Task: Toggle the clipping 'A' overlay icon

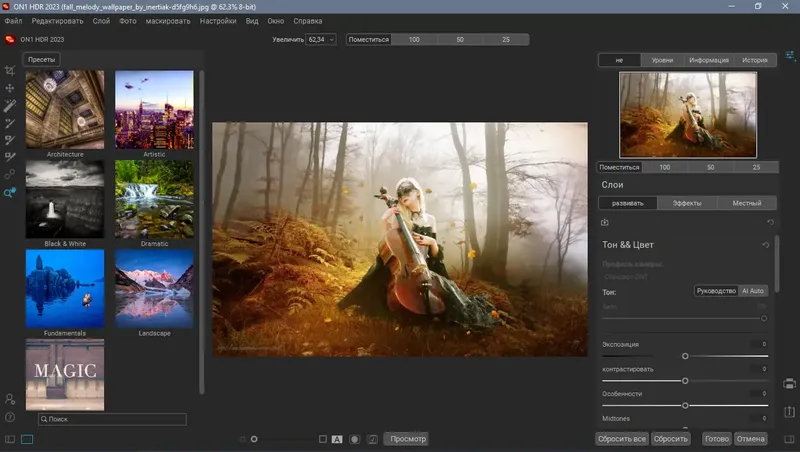Action: [337, 439]
